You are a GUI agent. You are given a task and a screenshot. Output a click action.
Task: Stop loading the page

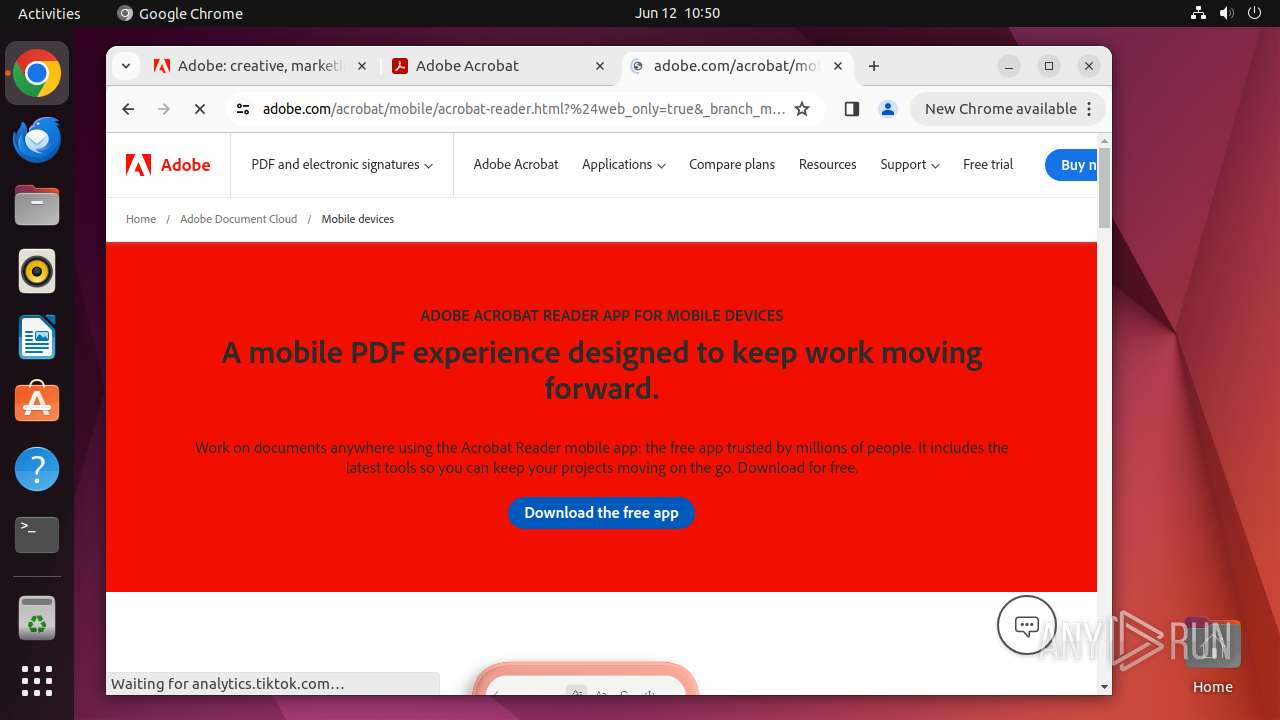pyautogui.click(x=200, y=109)
